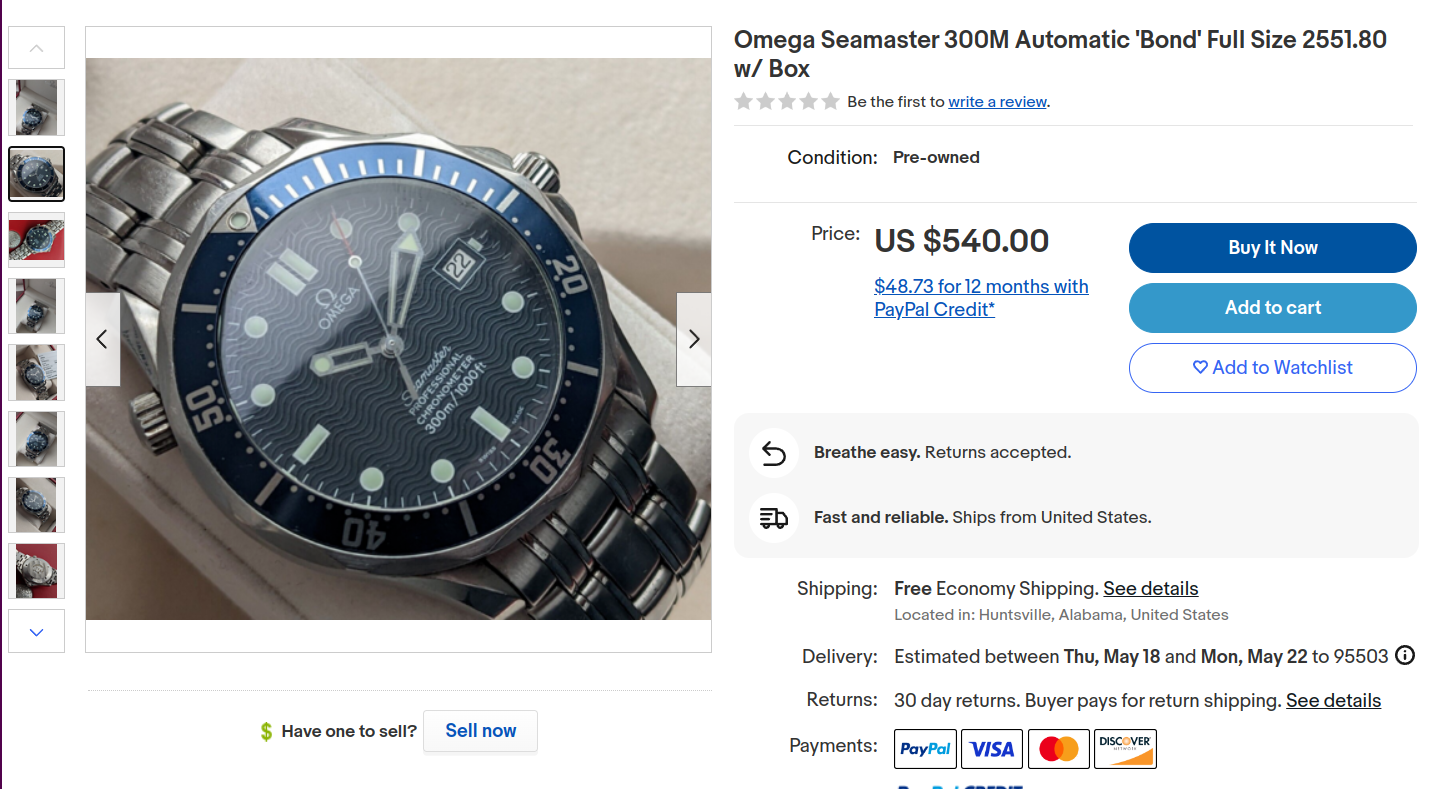Screen dimensions: 1433x789
Task: Click See details next to Shipping
Action: pyautogui.click(x=1150, y=589)
